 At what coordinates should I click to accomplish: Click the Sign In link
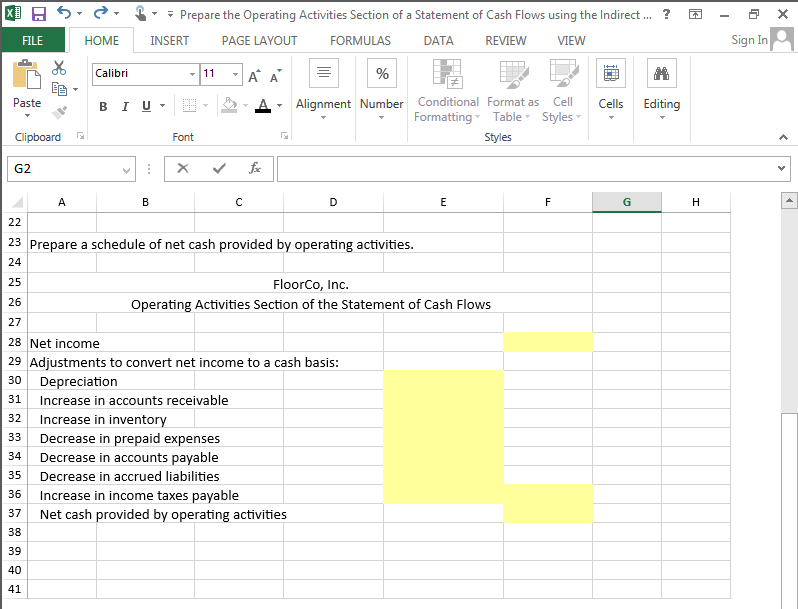coord(749,40)
